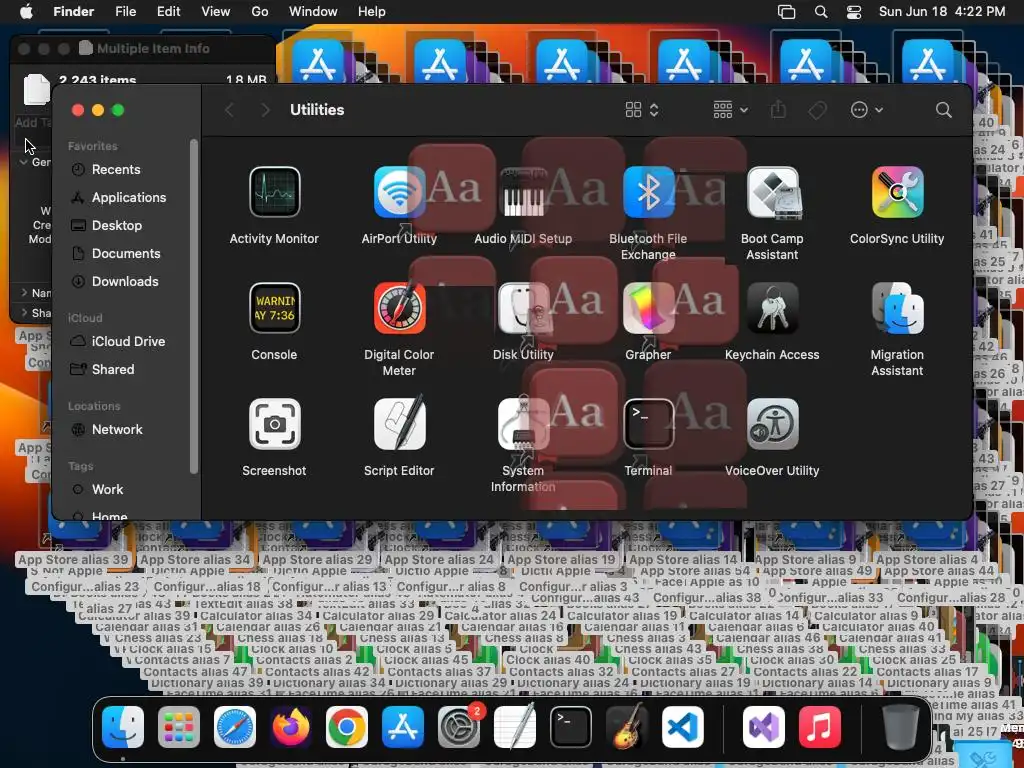This screenshot has width=1024, height=768.
Task: Click the Stage Manager menu bar icon
Action: tap(786, 12)
